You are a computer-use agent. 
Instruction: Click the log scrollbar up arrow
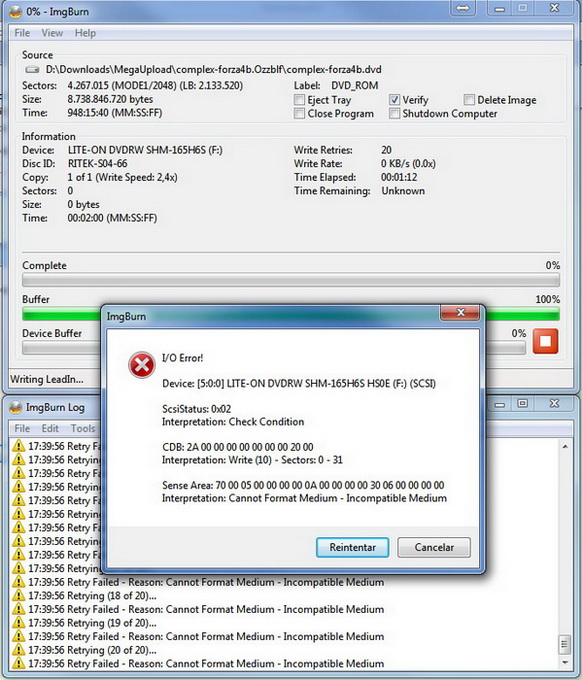(565, 446)
